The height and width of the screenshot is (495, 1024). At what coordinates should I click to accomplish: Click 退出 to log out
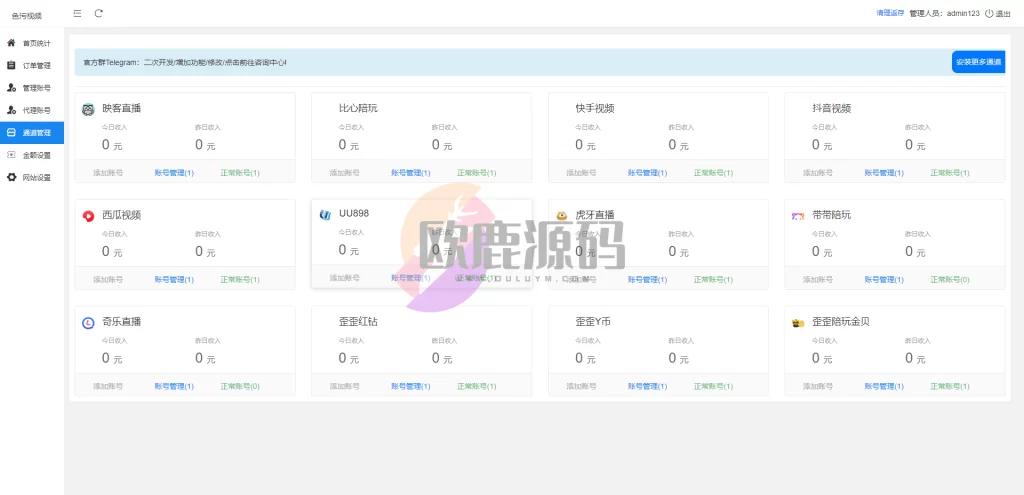(1002, 13)
